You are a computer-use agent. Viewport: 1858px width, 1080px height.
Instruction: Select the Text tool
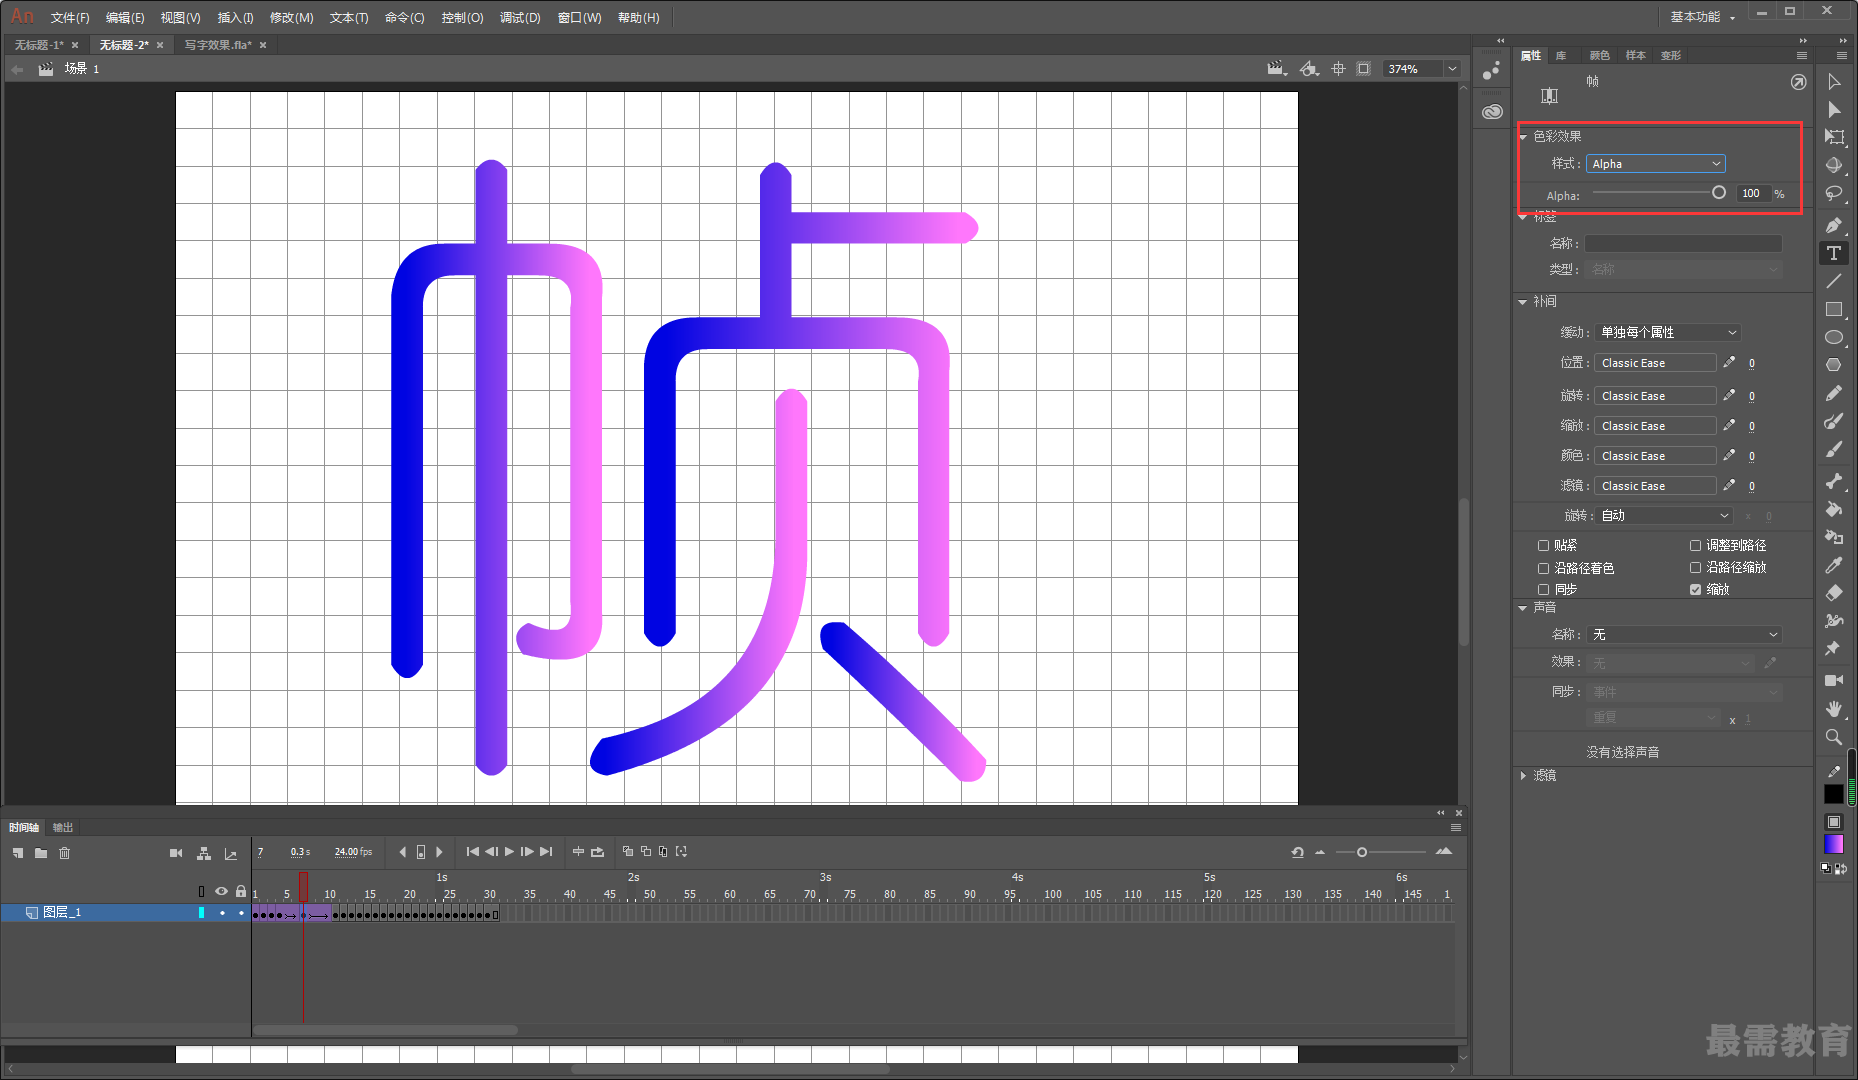1834,253
